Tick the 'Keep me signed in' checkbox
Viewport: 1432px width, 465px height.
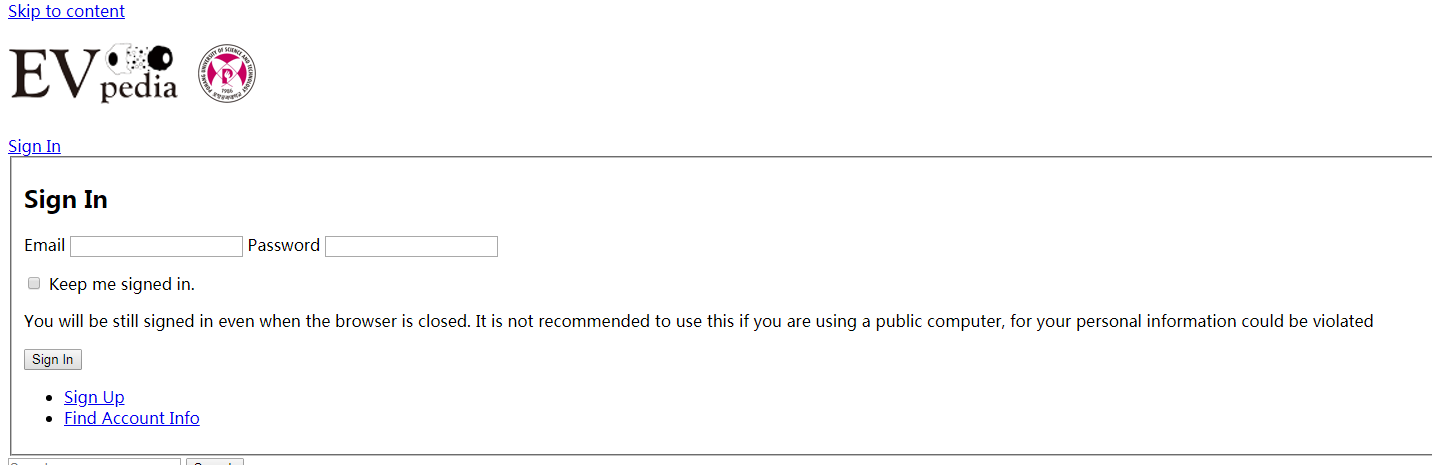[34, 284]
